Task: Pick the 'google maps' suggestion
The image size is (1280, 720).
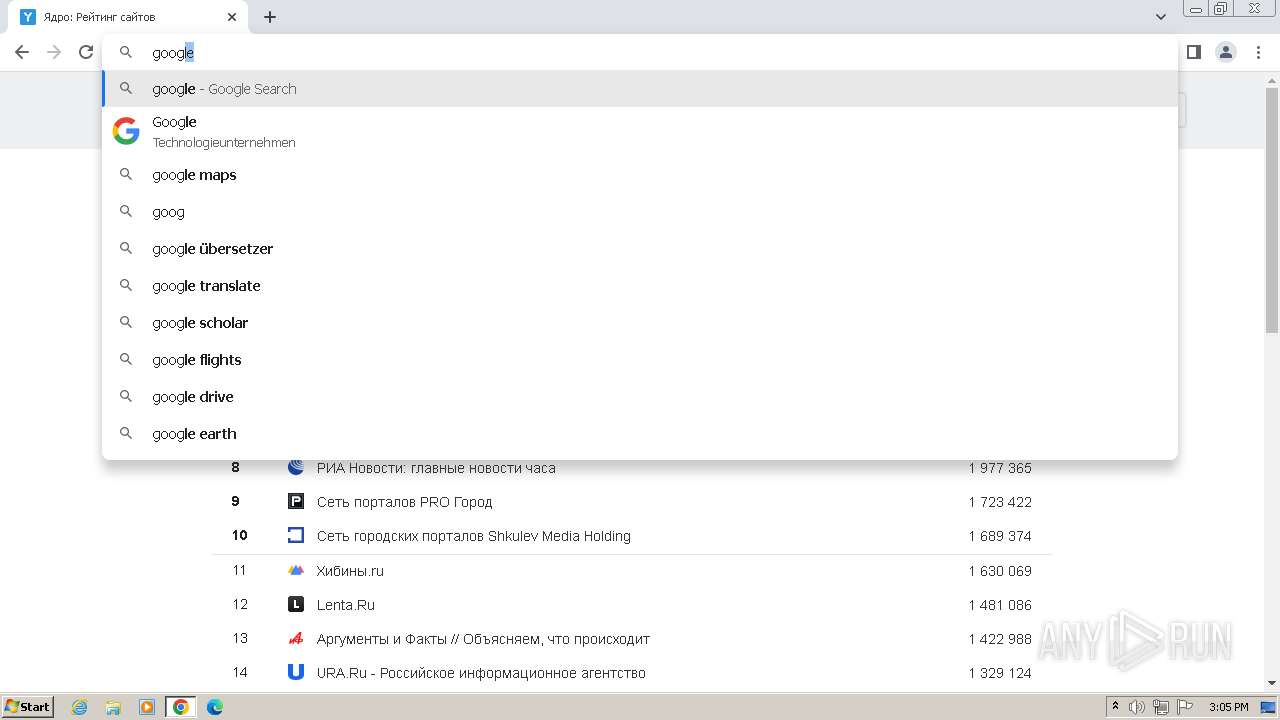Action: pyautogui.click(x=640, y=175)
